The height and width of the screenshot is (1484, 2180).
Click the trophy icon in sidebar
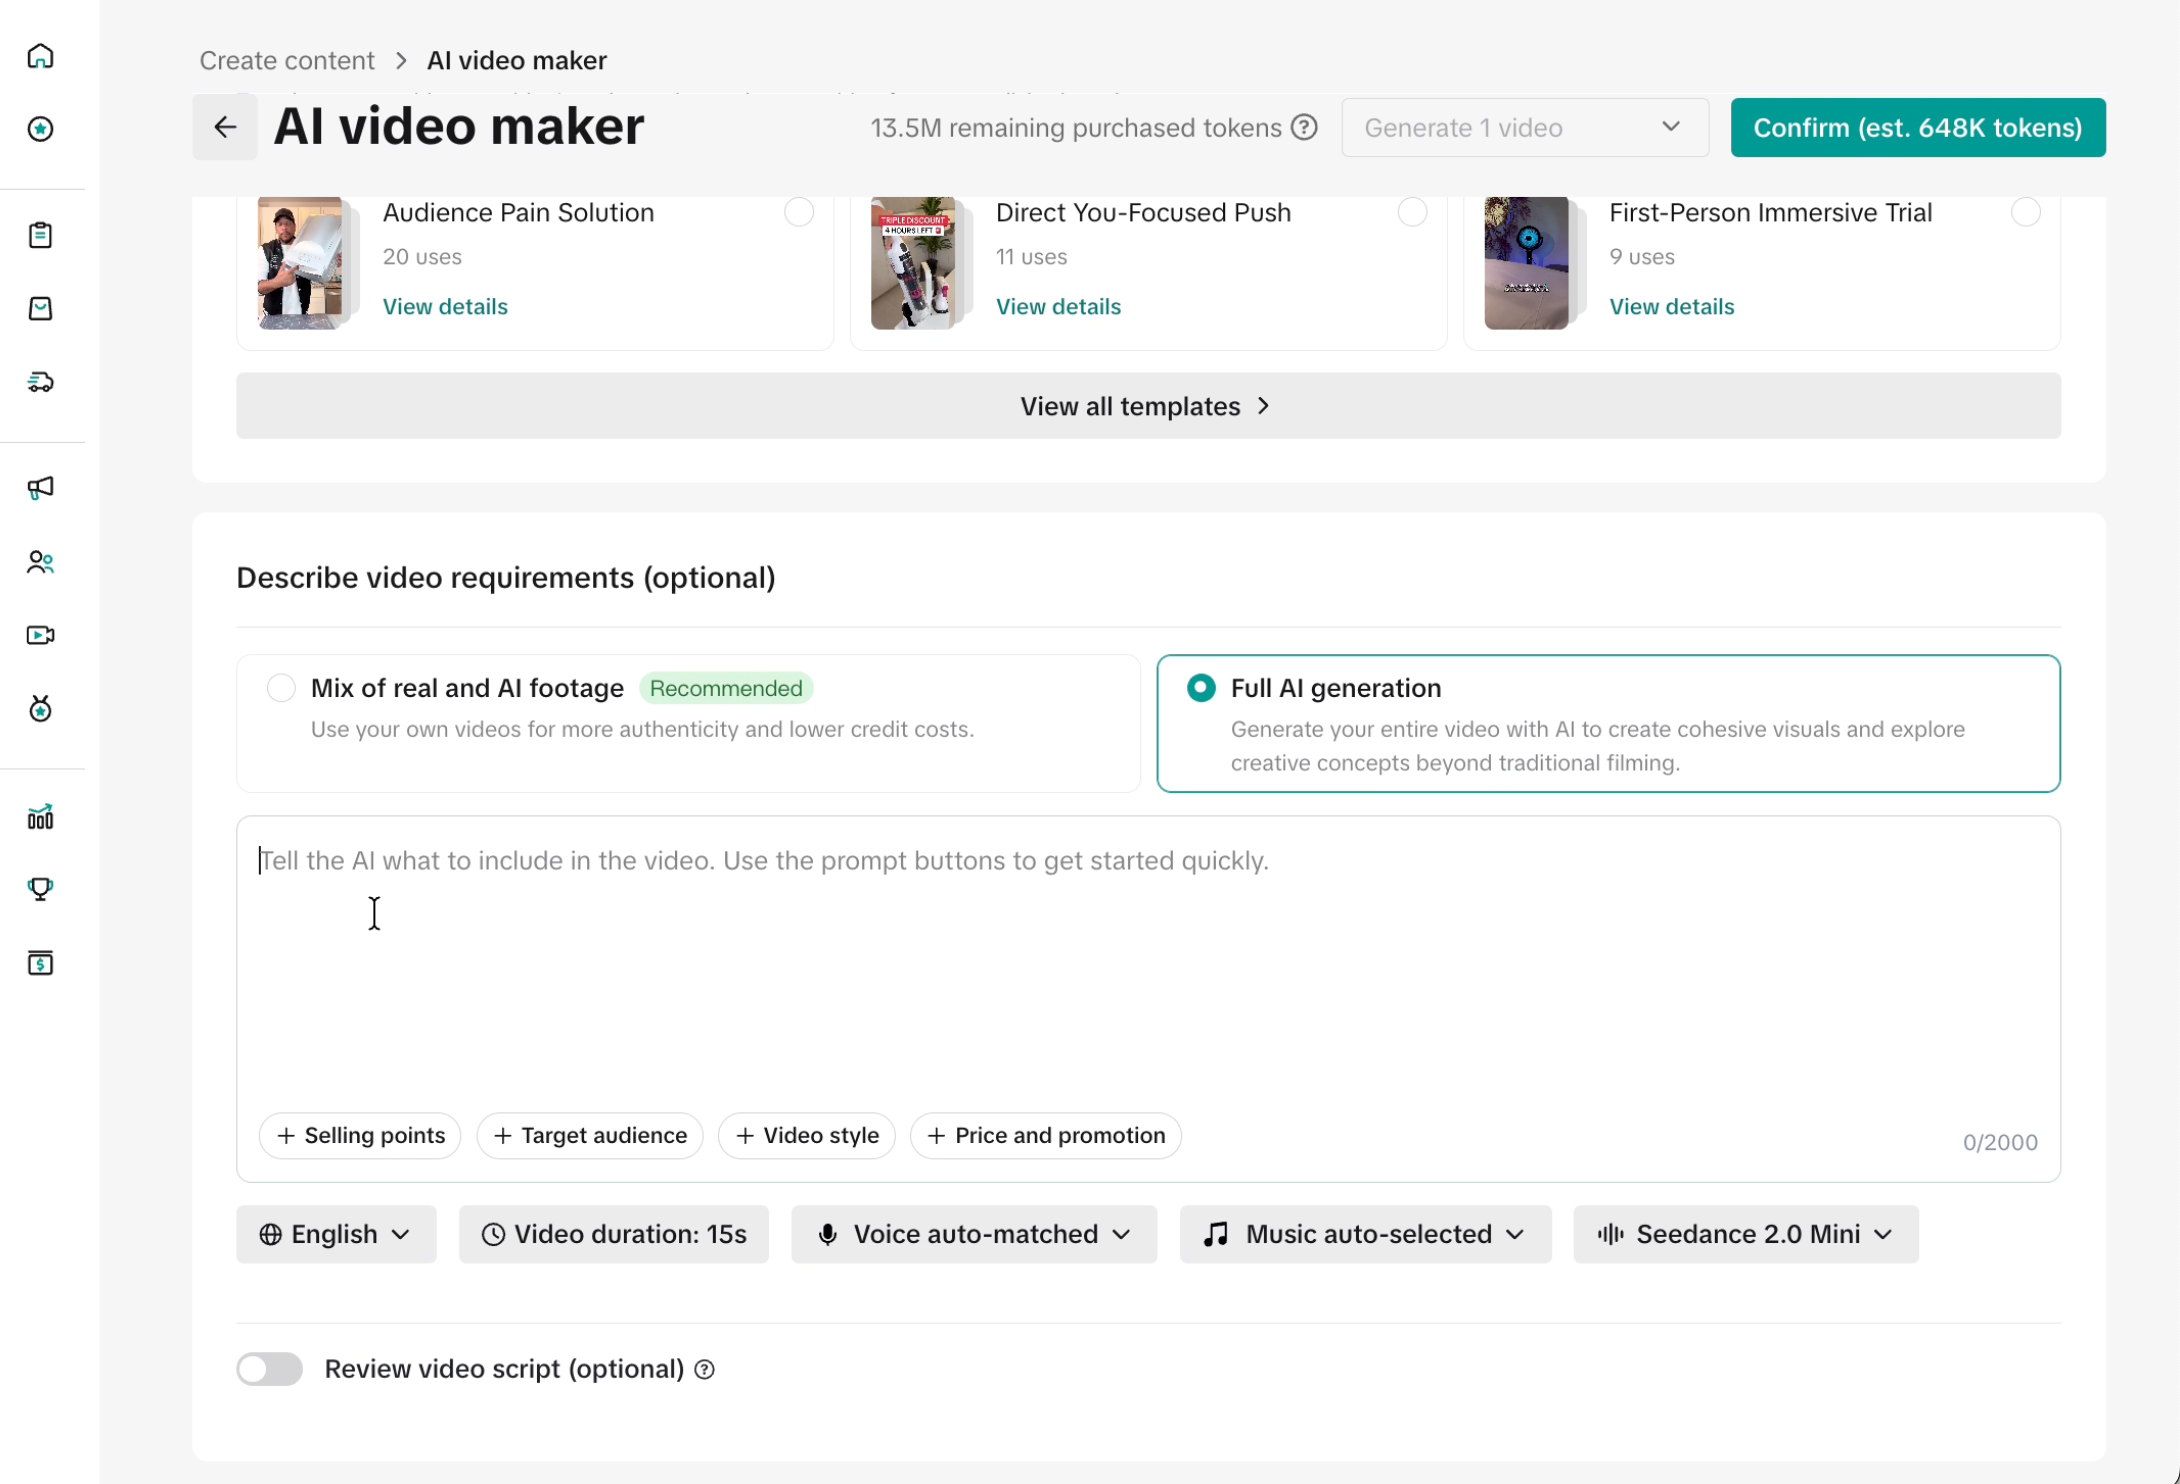(40, 889)
